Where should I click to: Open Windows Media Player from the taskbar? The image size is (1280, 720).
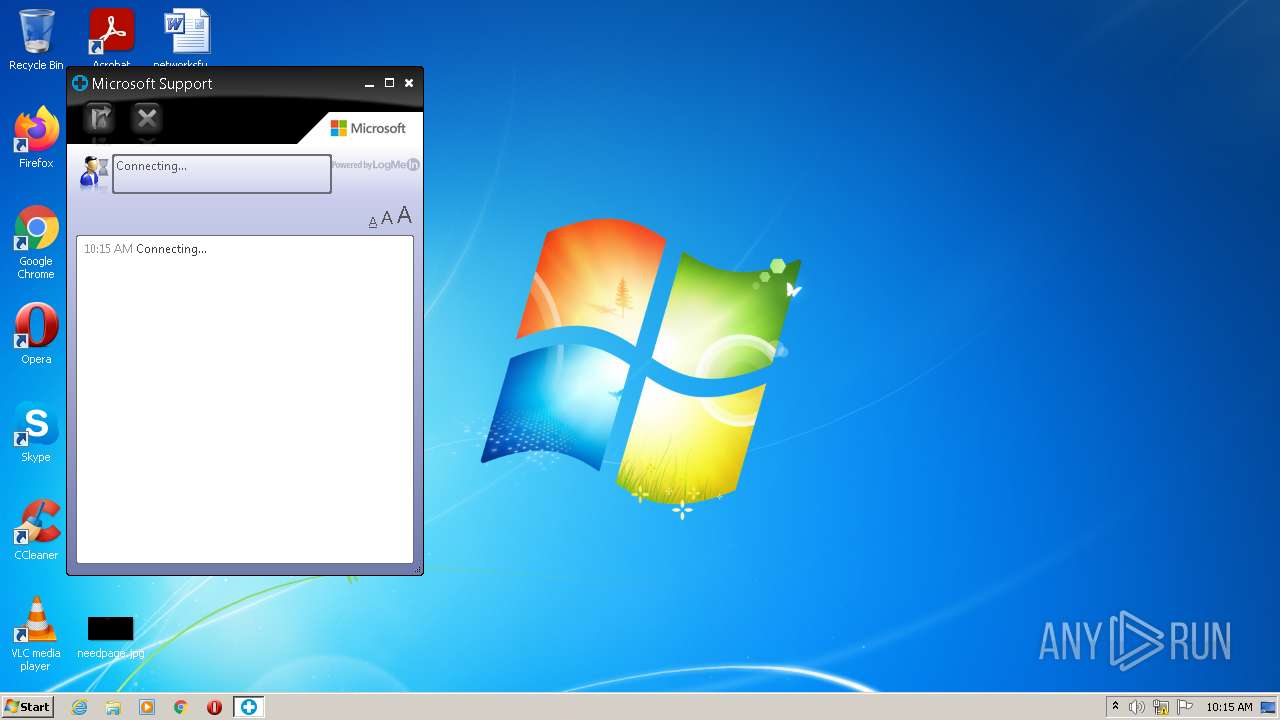pyautogui.click(x=147, y=707)
